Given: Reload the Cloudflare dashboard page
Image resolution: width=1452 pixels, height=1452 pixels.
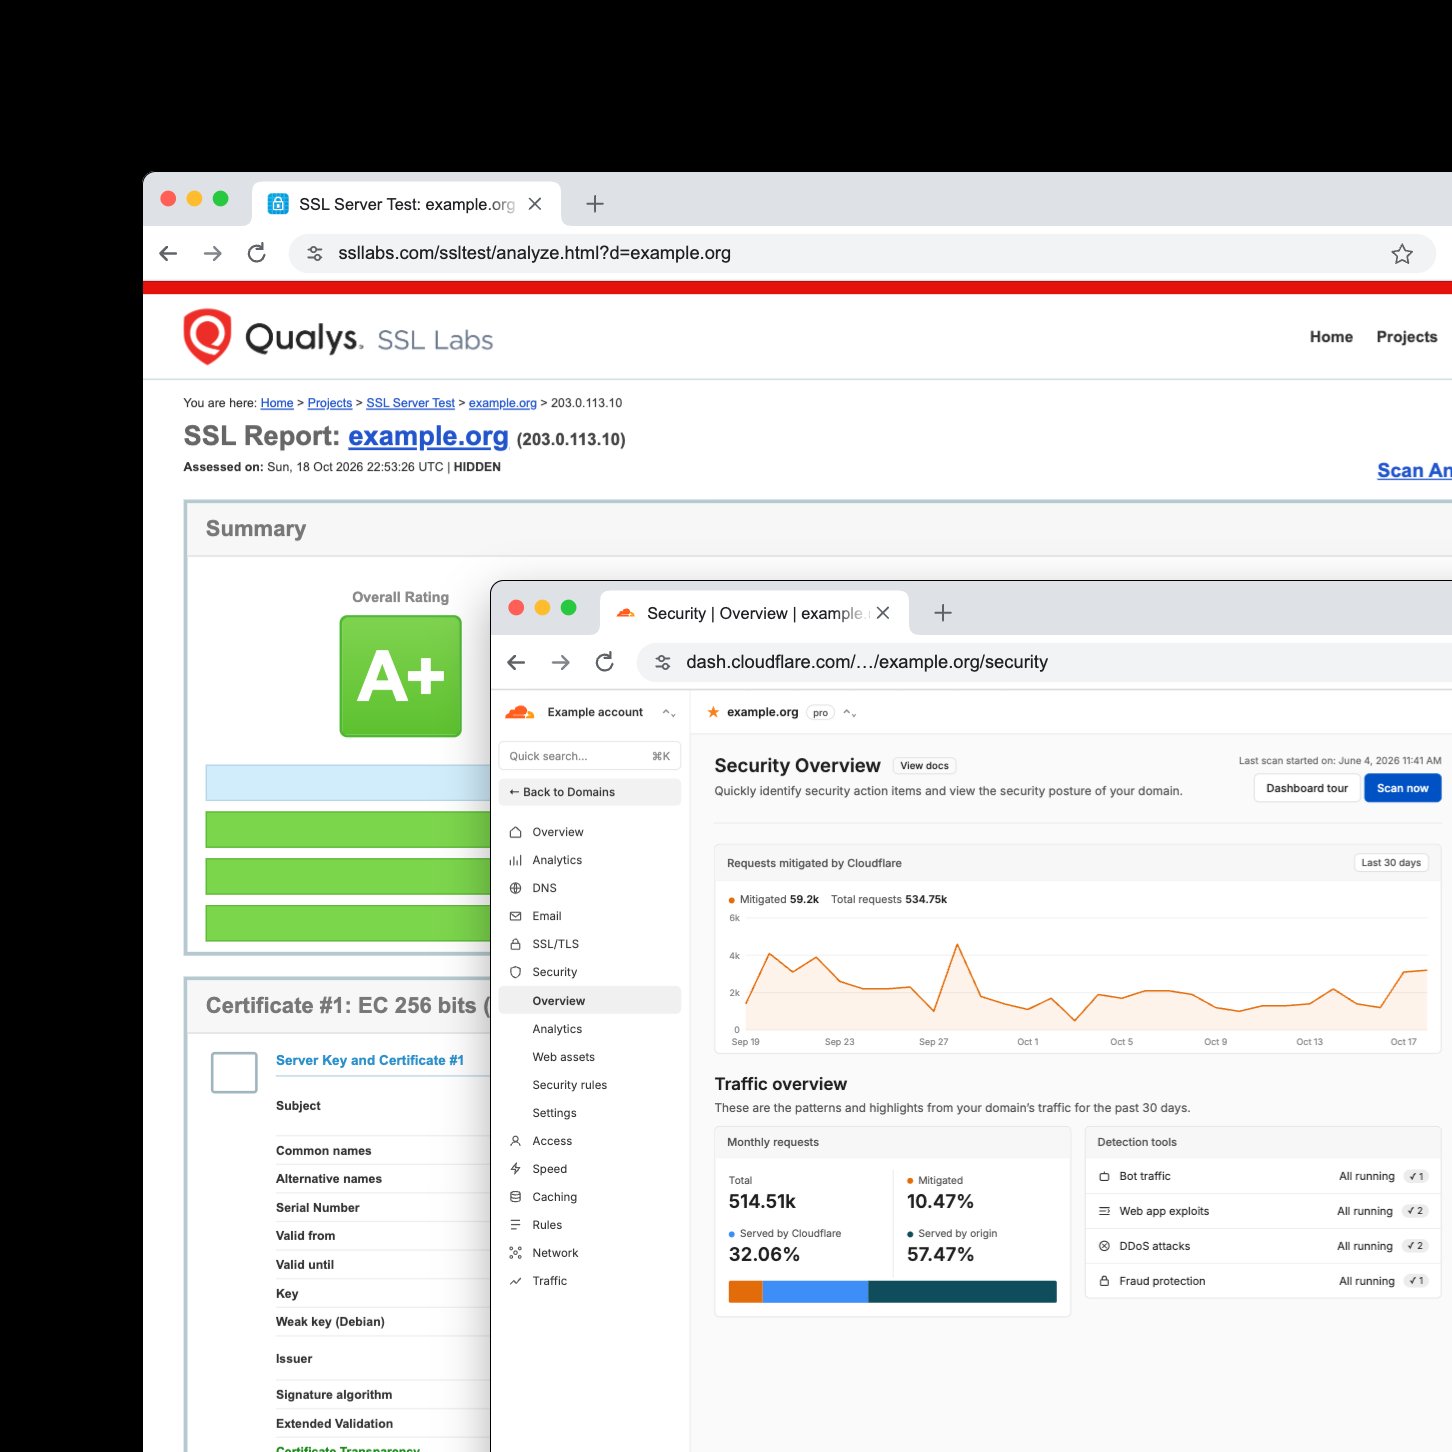Looking at the screenshot, I should (605, 662).
